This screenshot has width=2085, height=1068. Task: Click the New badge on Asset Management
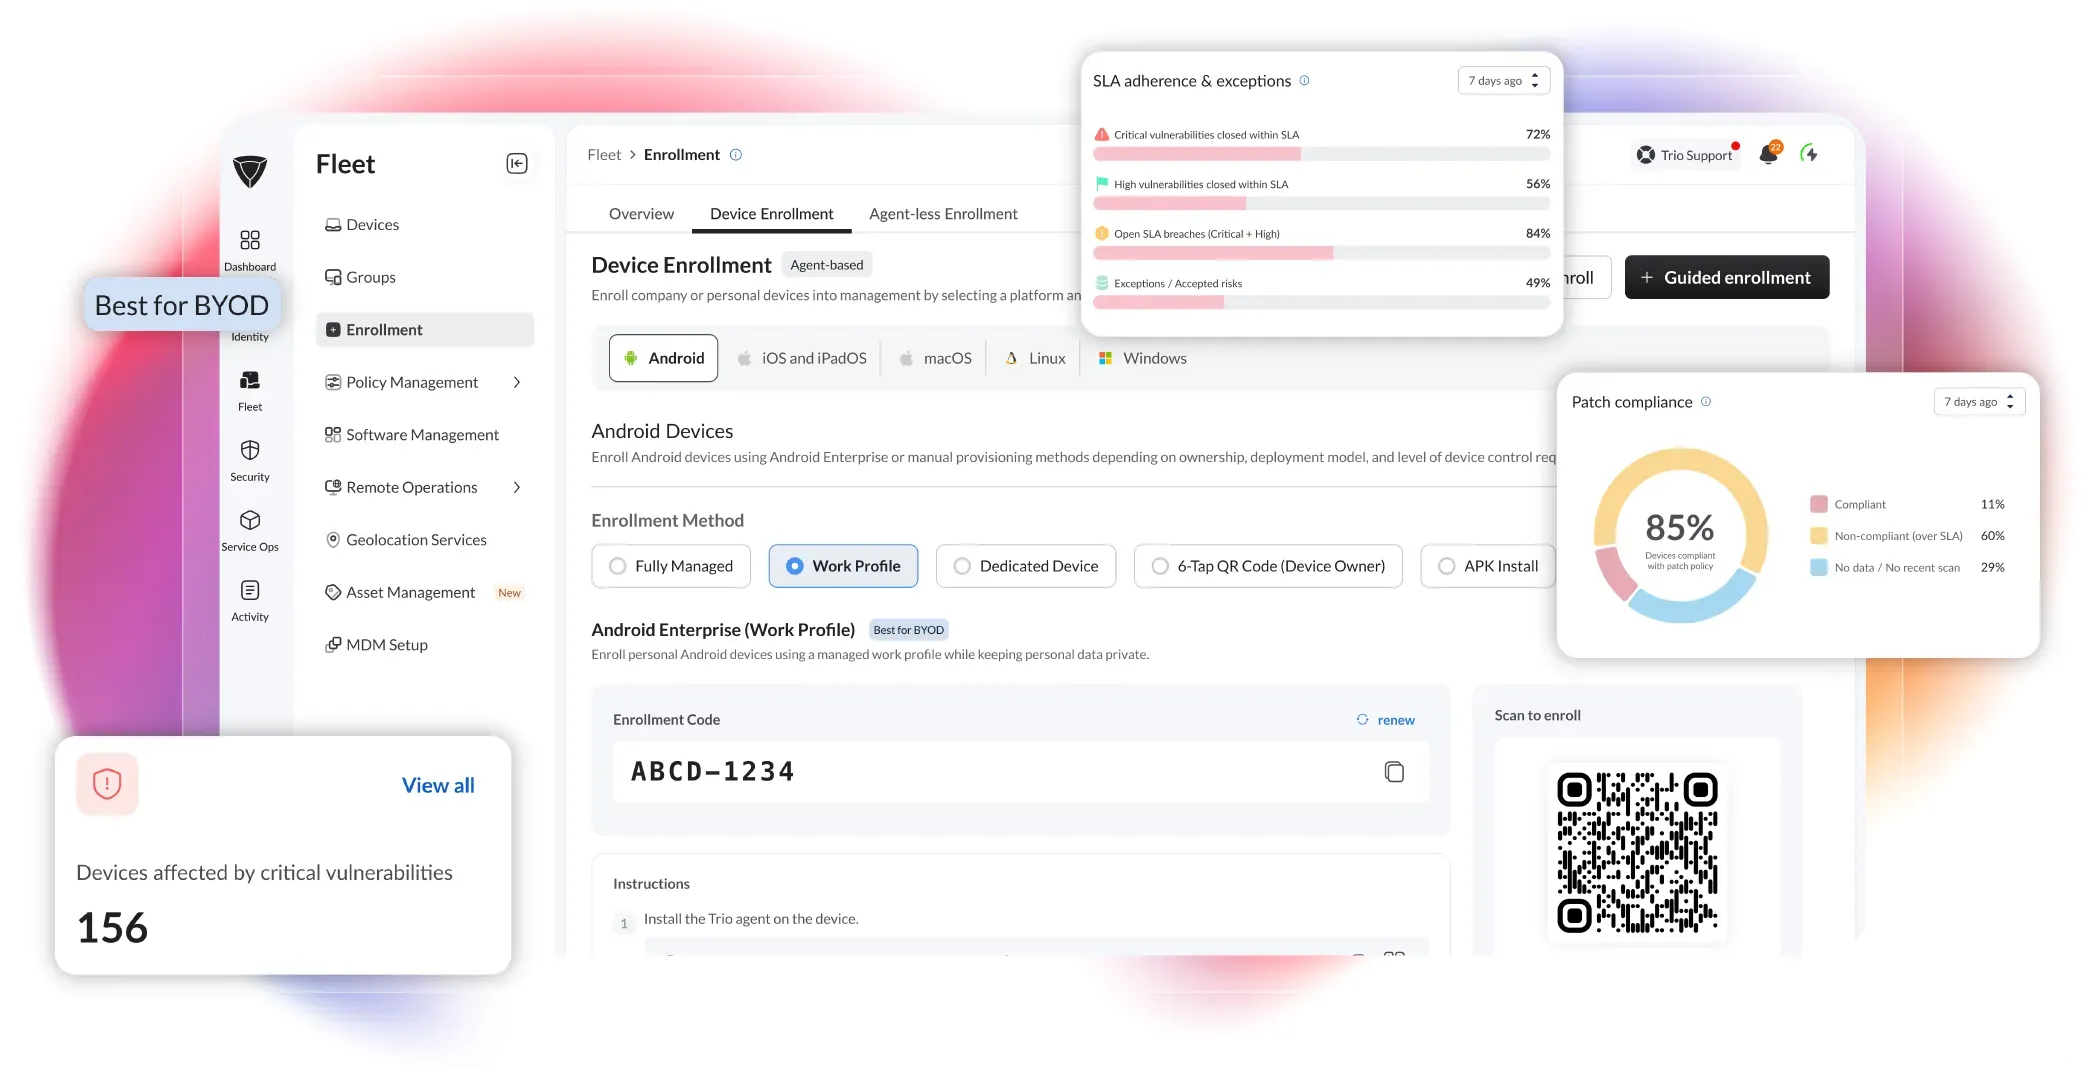509,593
